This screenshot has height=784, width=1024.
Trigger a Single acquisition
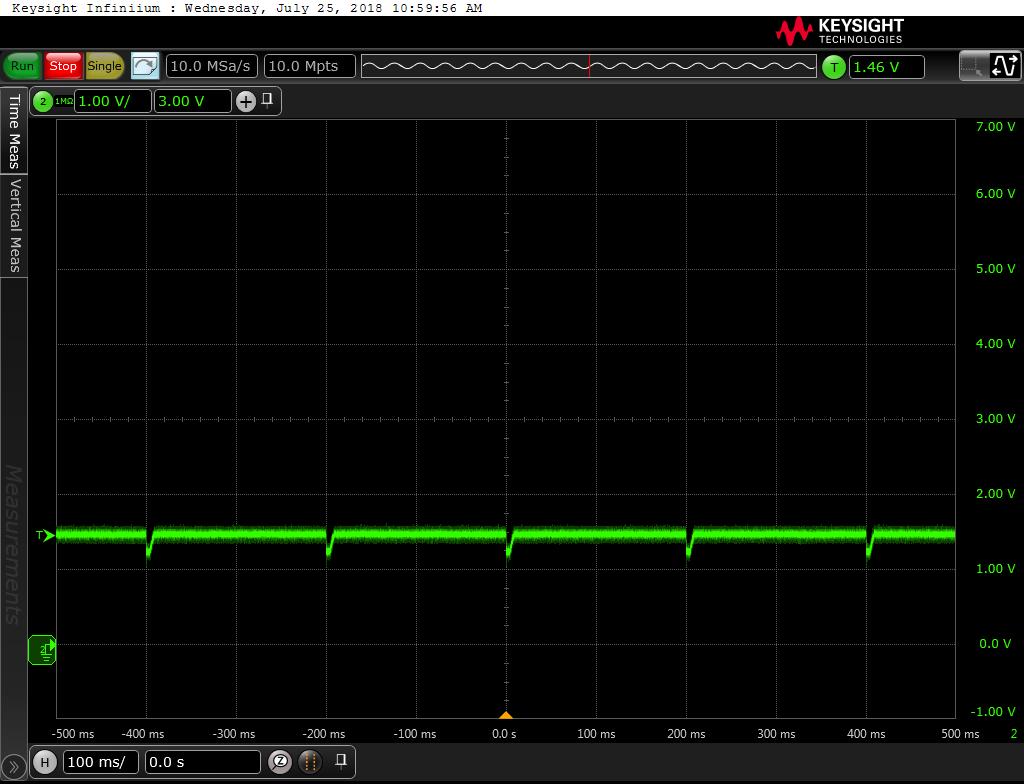pyautogui.click(x=104, y=66)
